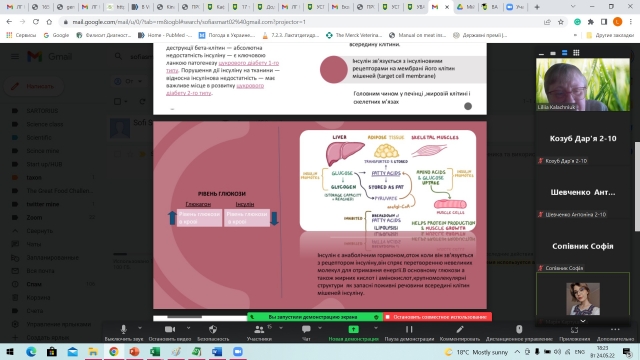Click the page vertical scrollbar
This screenshot has height=360, width=640.
pos(637,186)
